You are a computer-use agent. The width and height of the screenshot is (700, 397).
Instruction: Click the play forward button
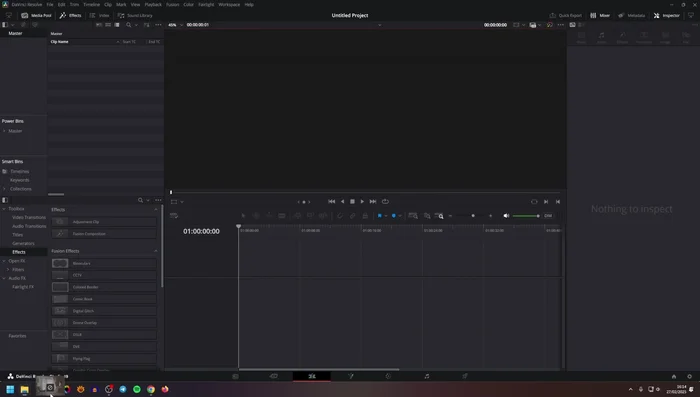point(362,201)
